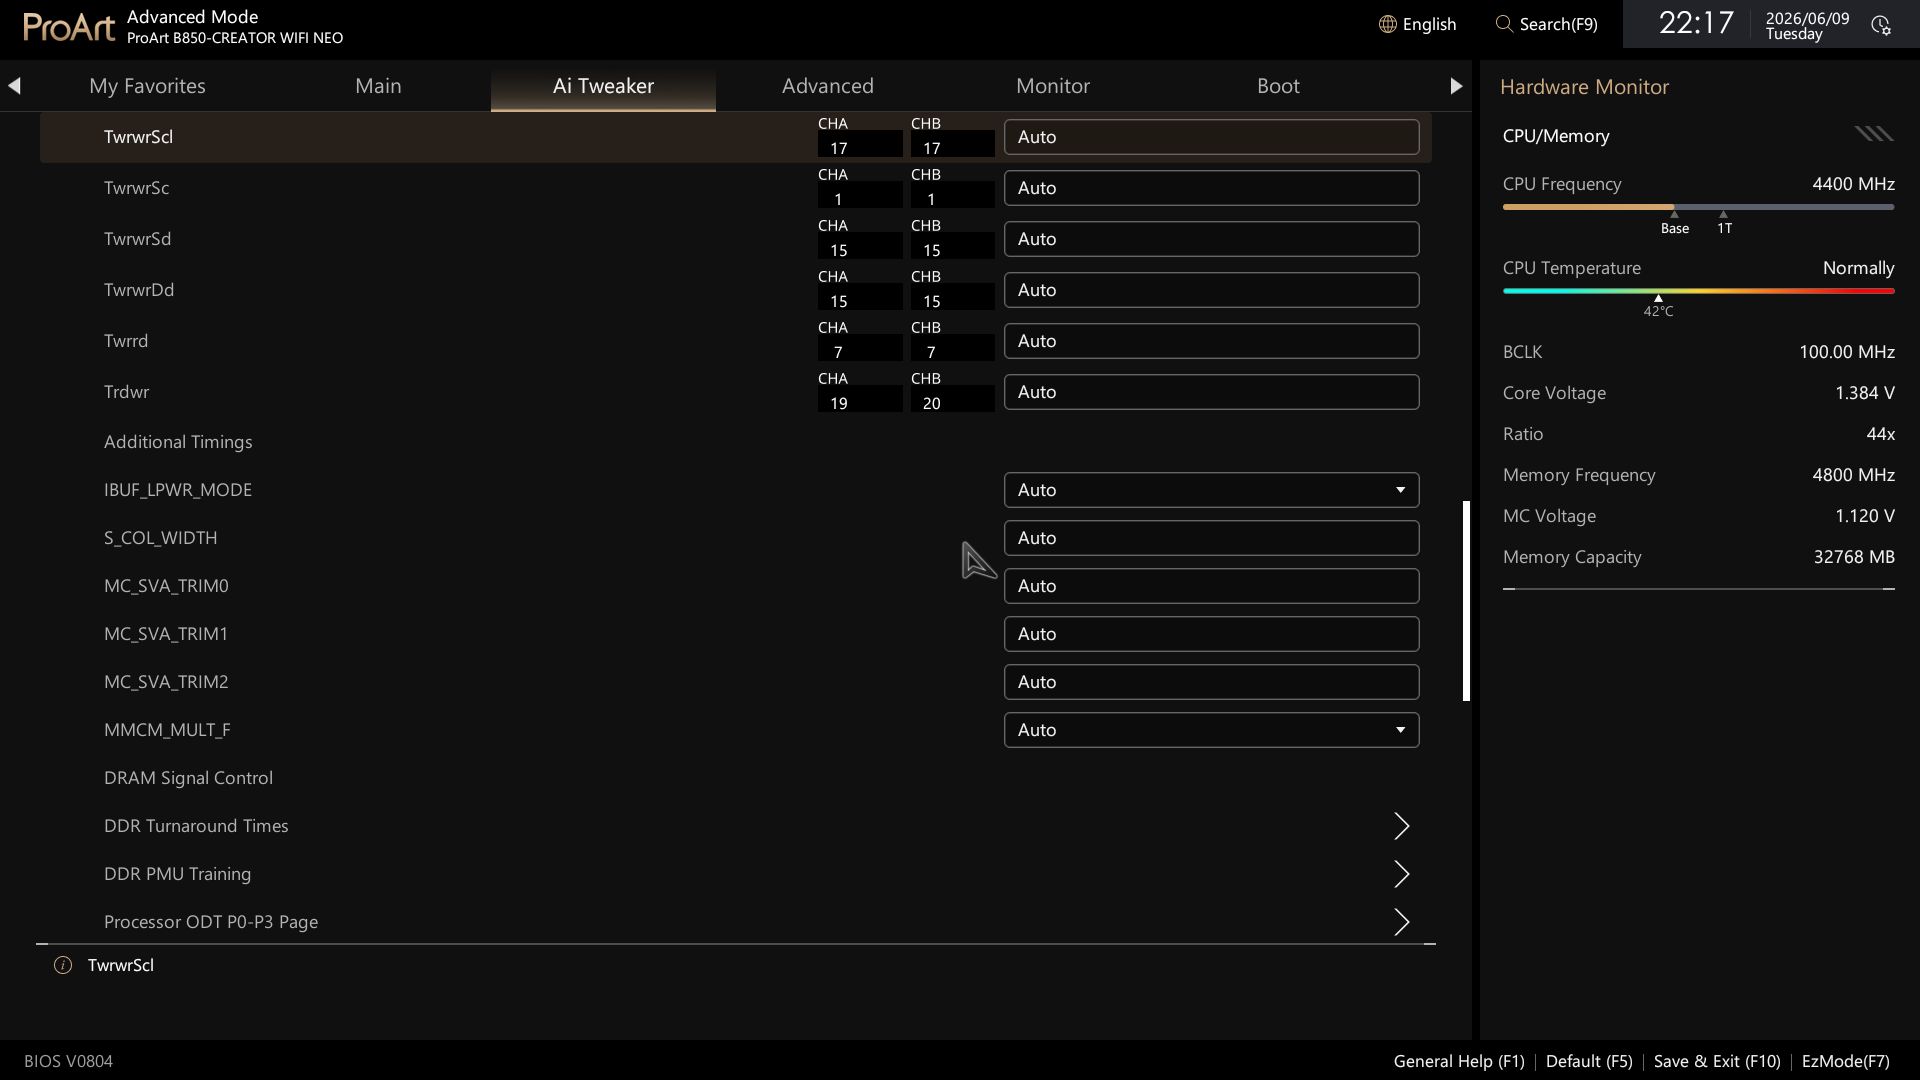The width and height of the screenshot is (1920, 1080).
Task: Click the TwrwrSc Auto input field
Action: (x=1211, y=188)
